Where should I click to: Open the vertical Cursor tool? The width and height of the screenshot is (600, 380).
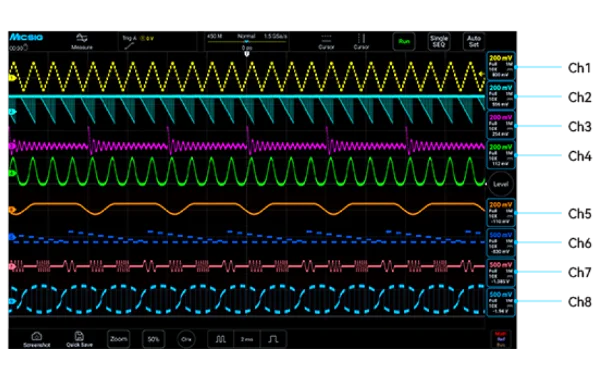tap(361, 42)
